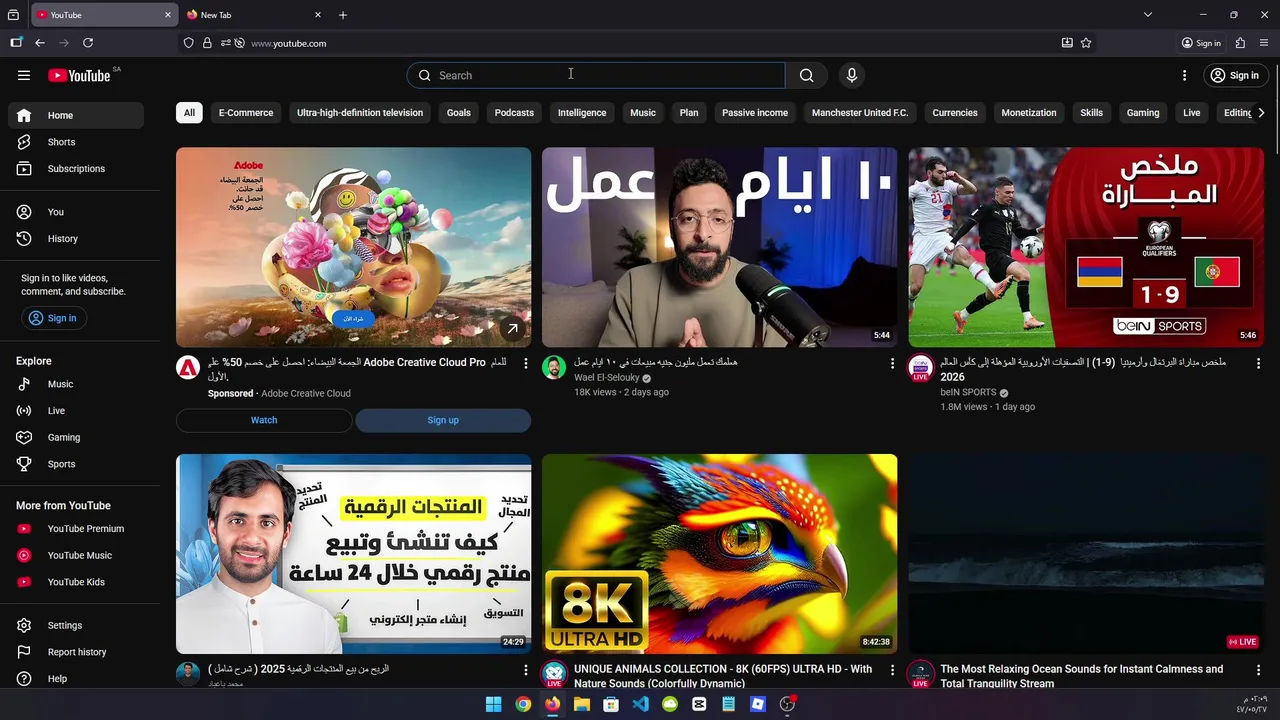The image size is (1280, 720).
Task: Open the 8K ULTRA HD bird thumbnail
Action: (720, 554)
